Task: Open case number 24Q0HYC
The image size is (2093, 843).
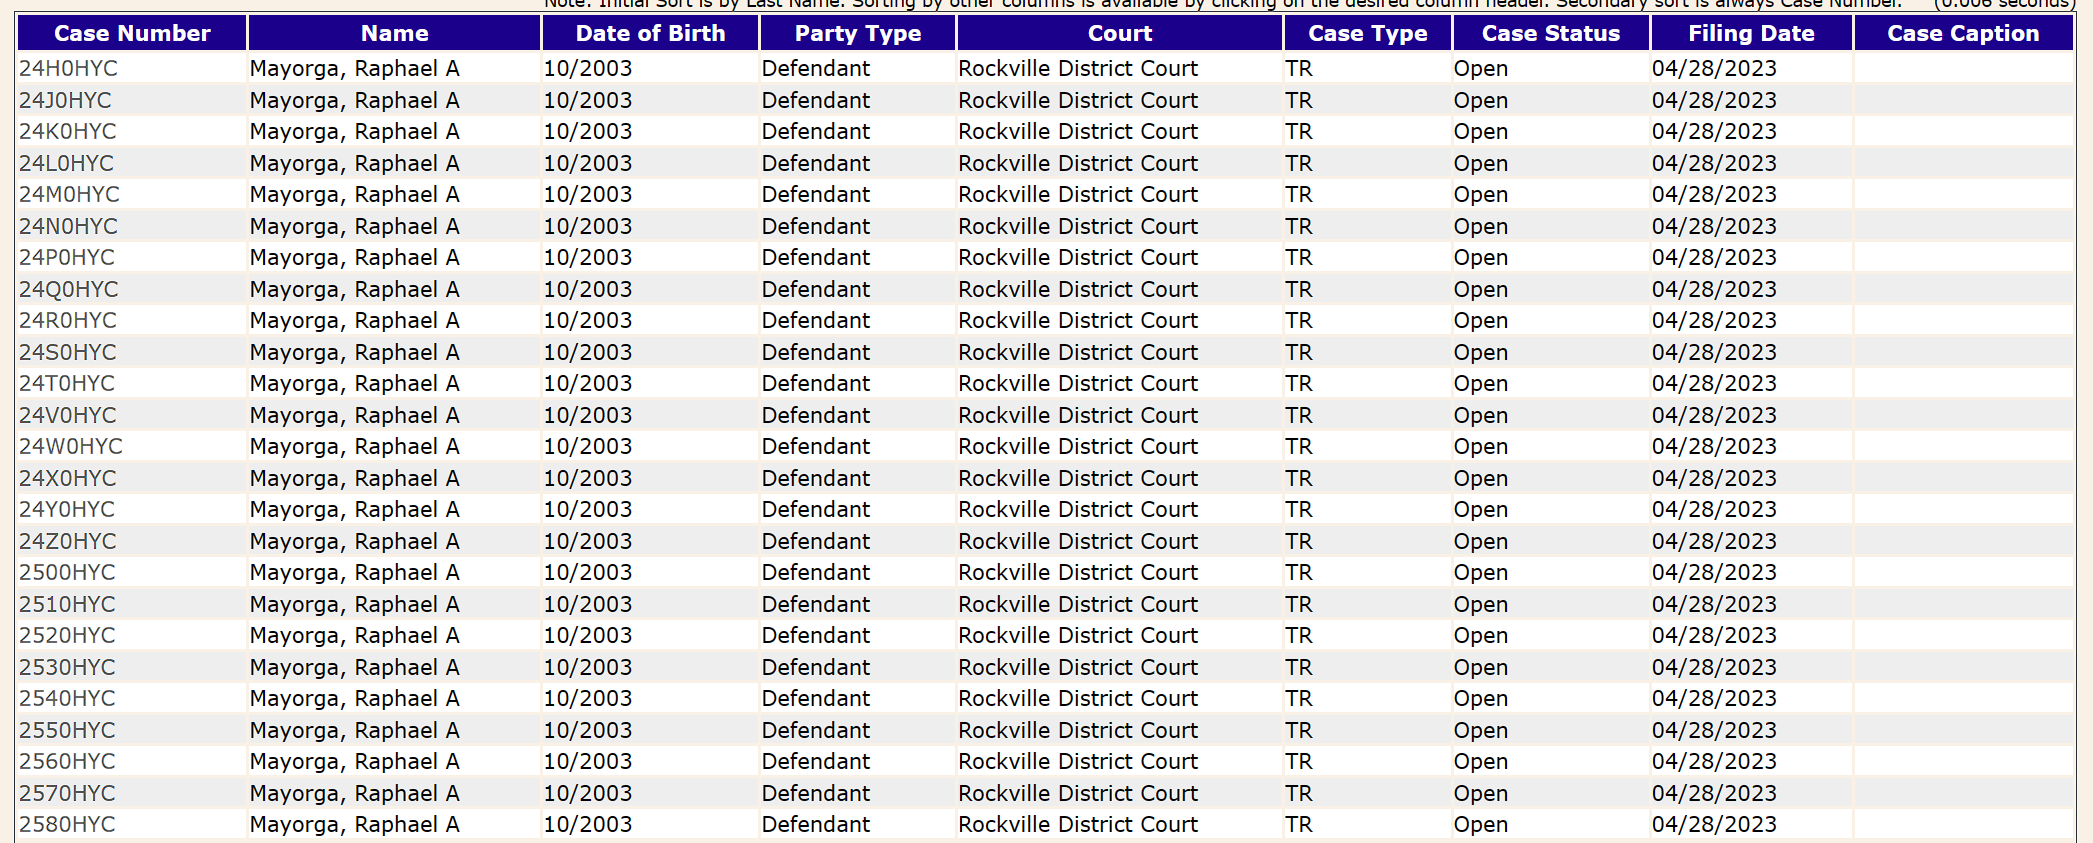Action: 68,290
